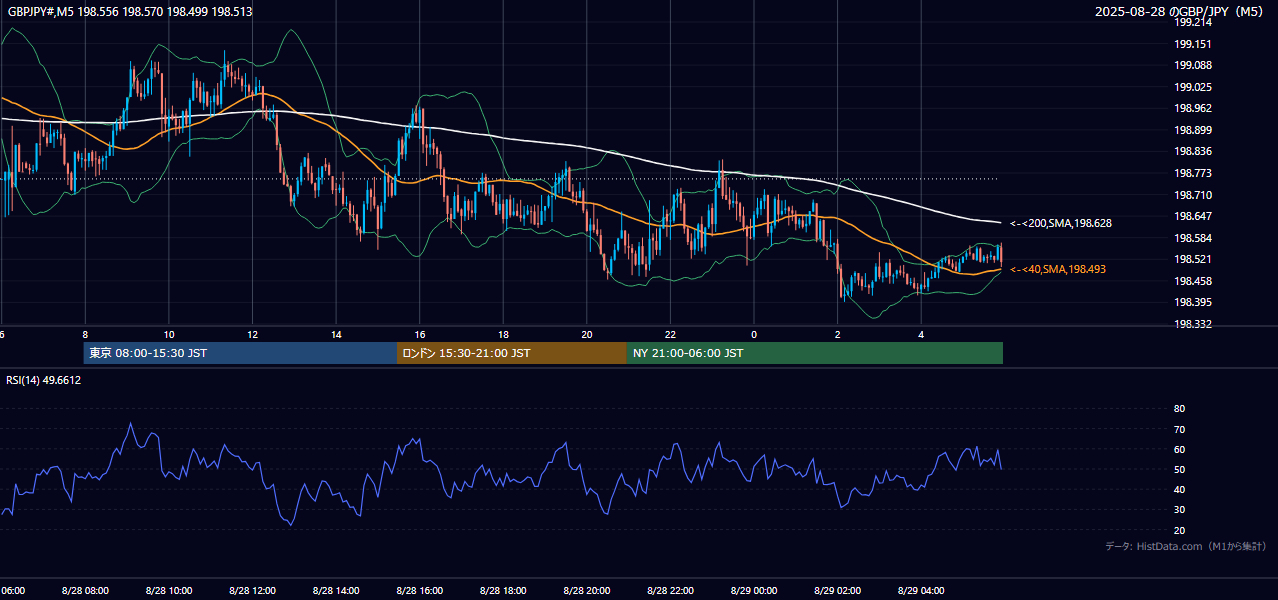
Task: Click the RSI scale value 80
Action: pyautogui.click(x=1179, y=409)
